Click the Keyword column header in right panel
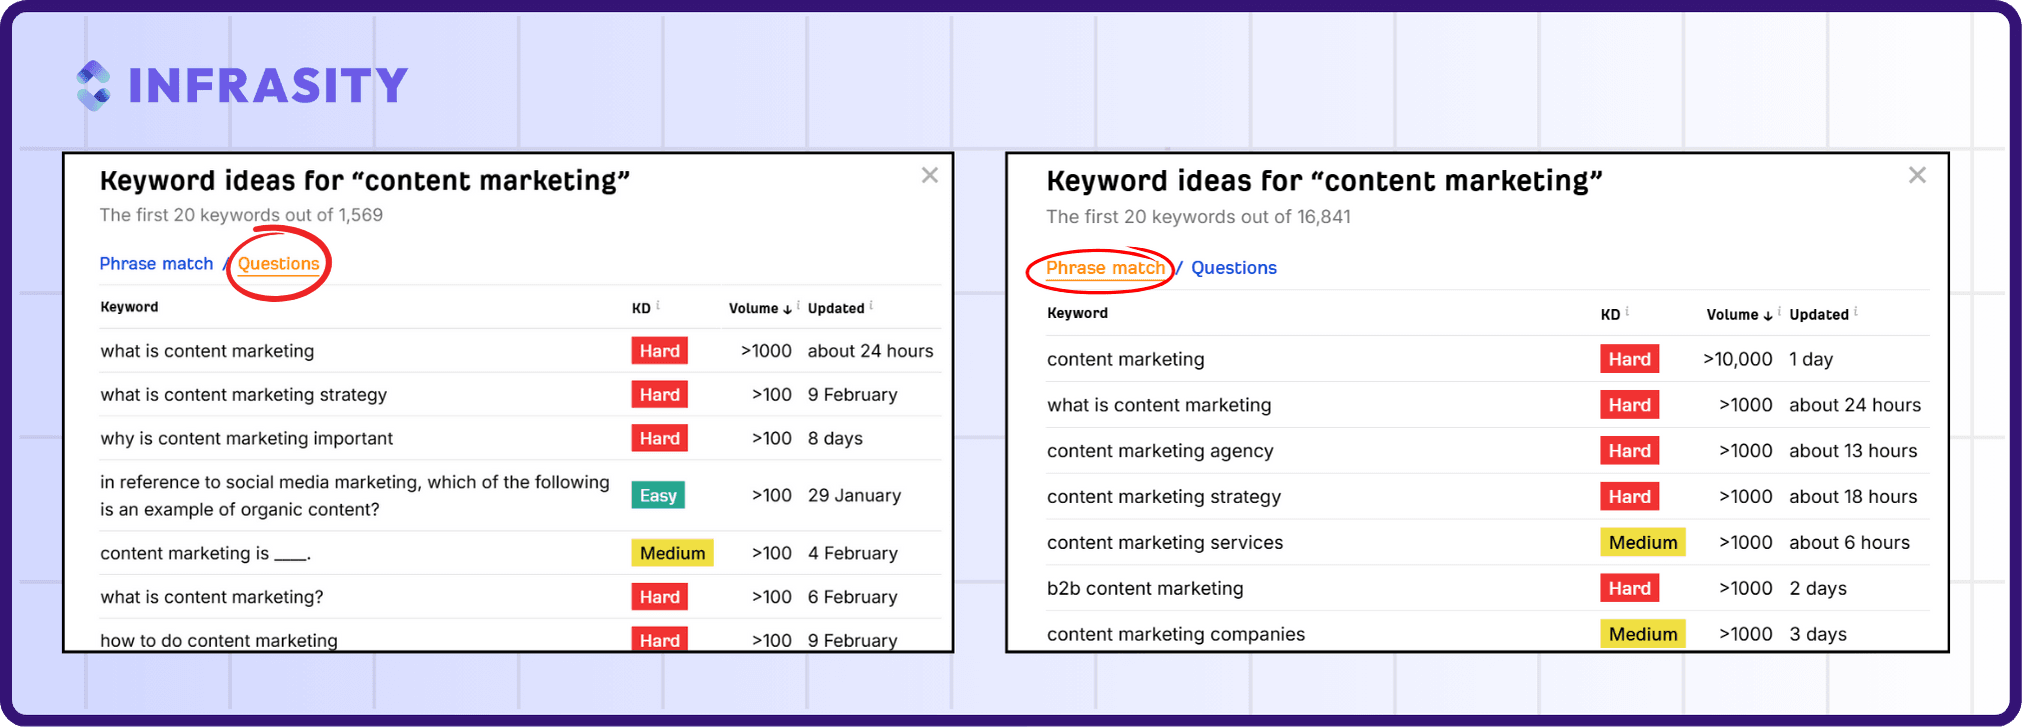 [x=1077, y=313]
